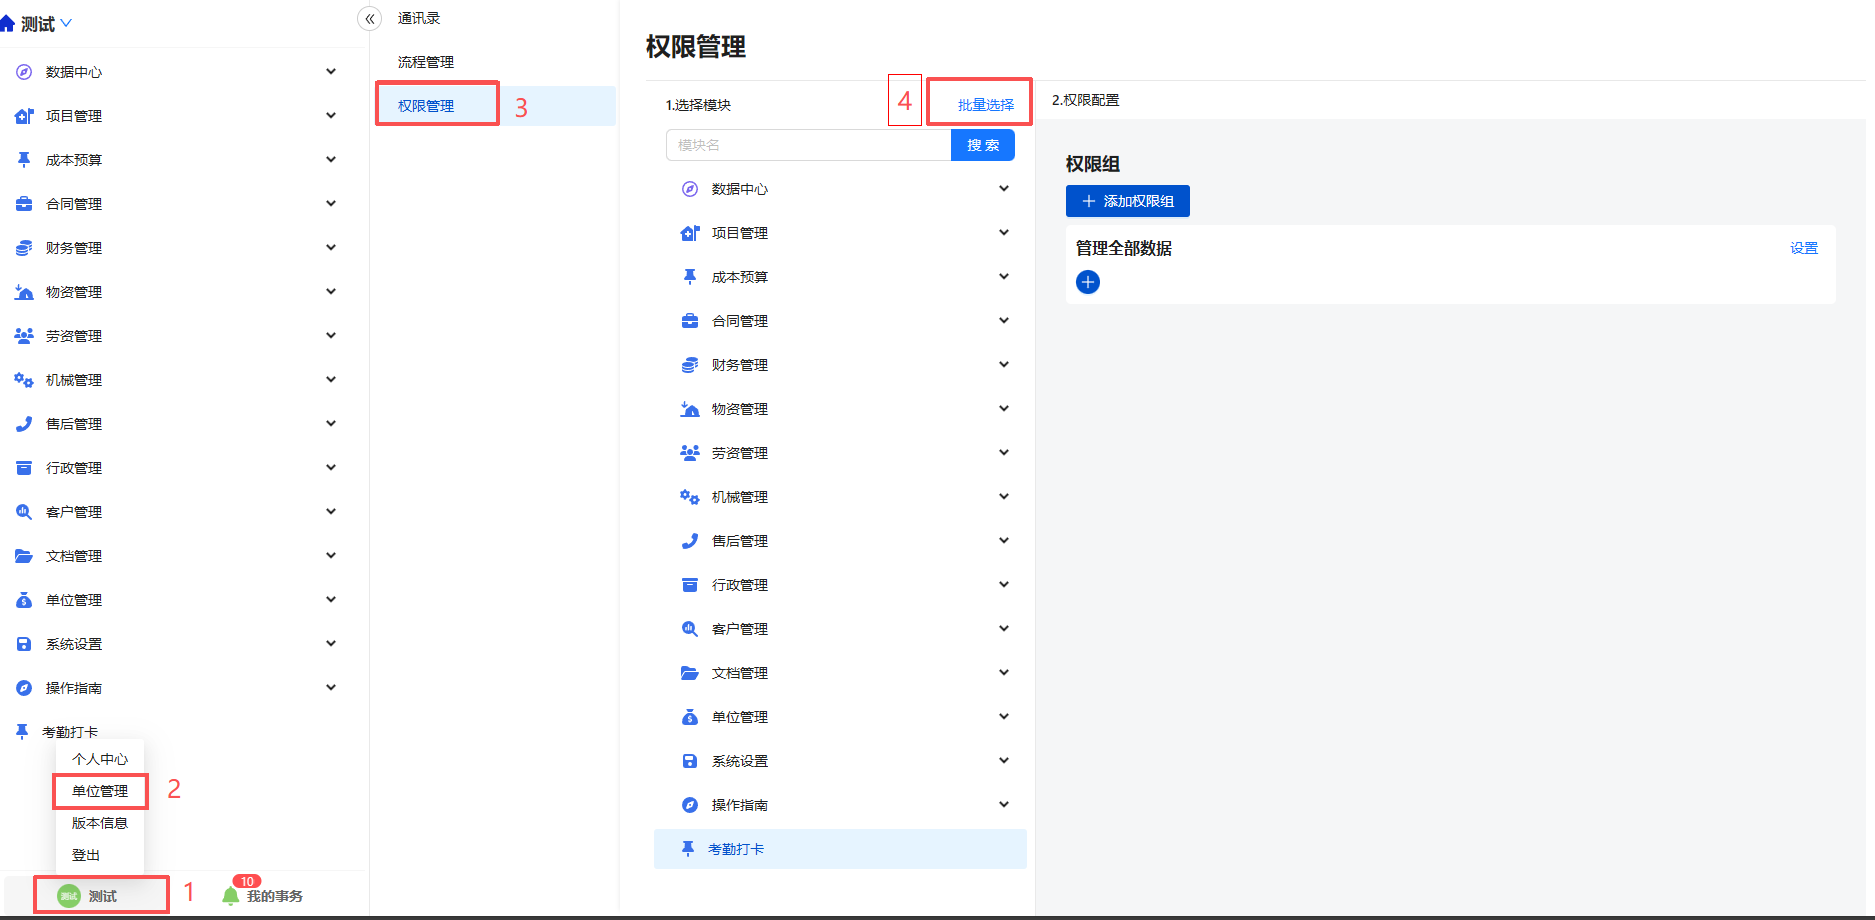The height and width of the screenshot is (920, 1875).
Task: Expand 劳资管理 chevron in module list
Action: pyautogui.click(x=1003, y=453)
